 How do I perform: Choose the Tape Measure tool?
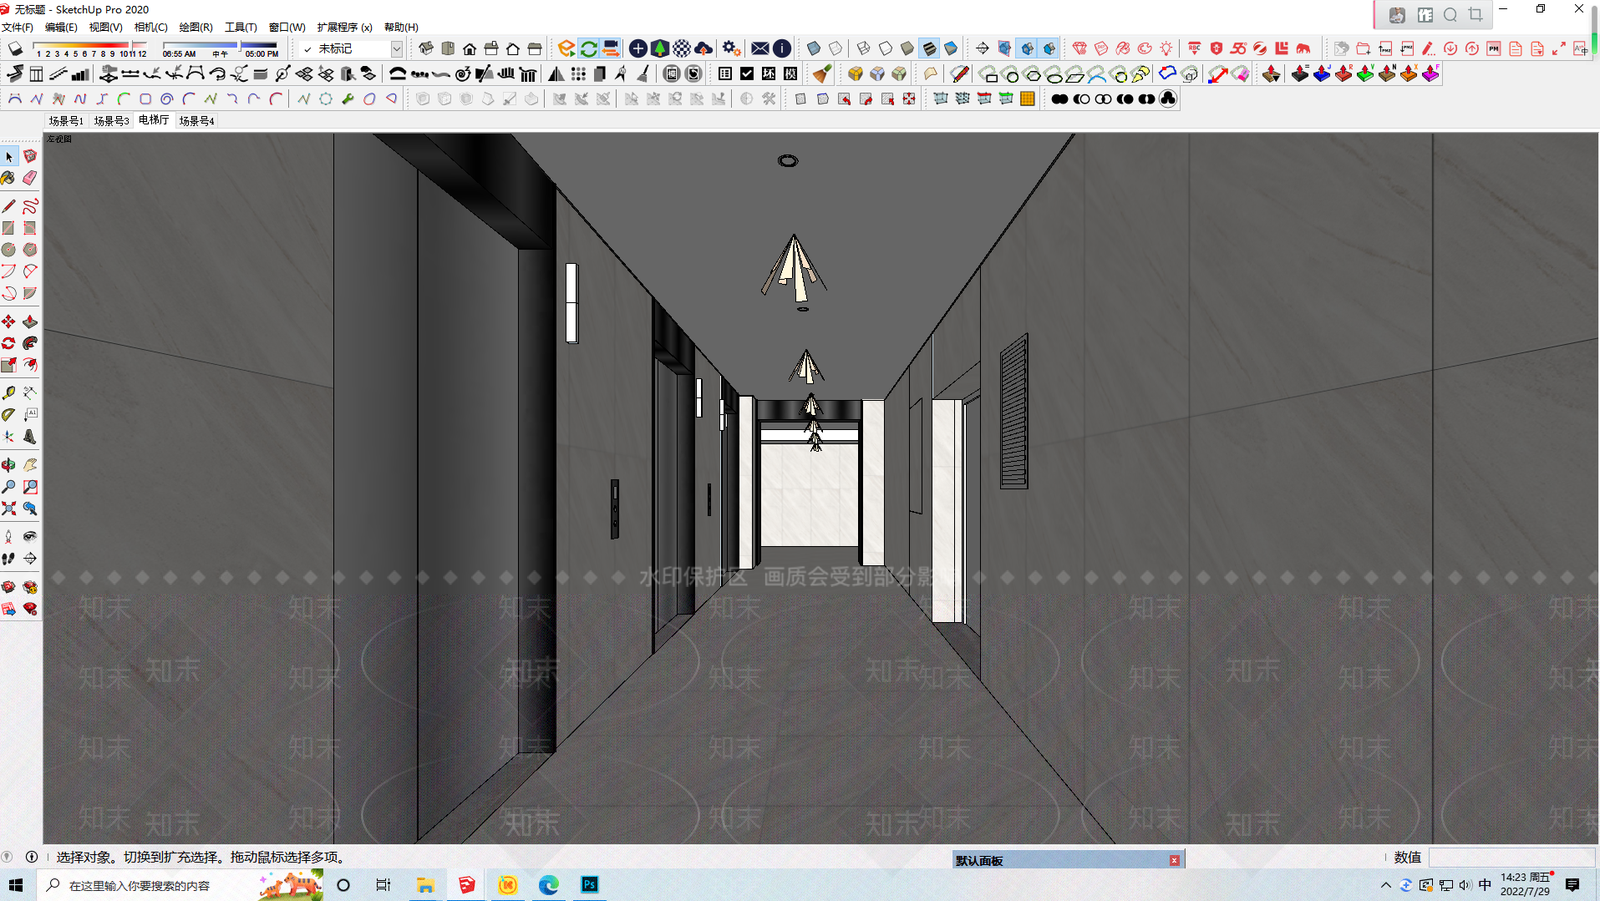[8, 393]
